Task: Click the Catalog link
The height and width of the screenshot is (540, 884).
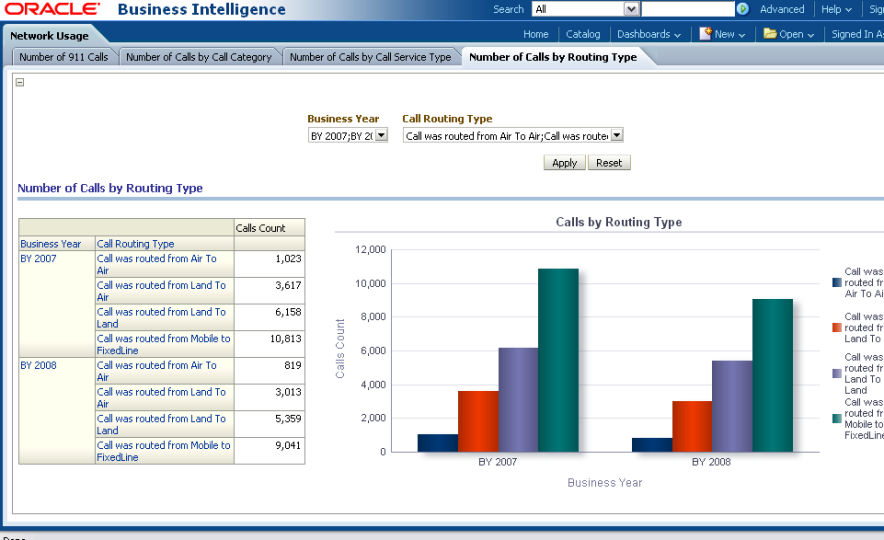Action: (x=583, y=34)
